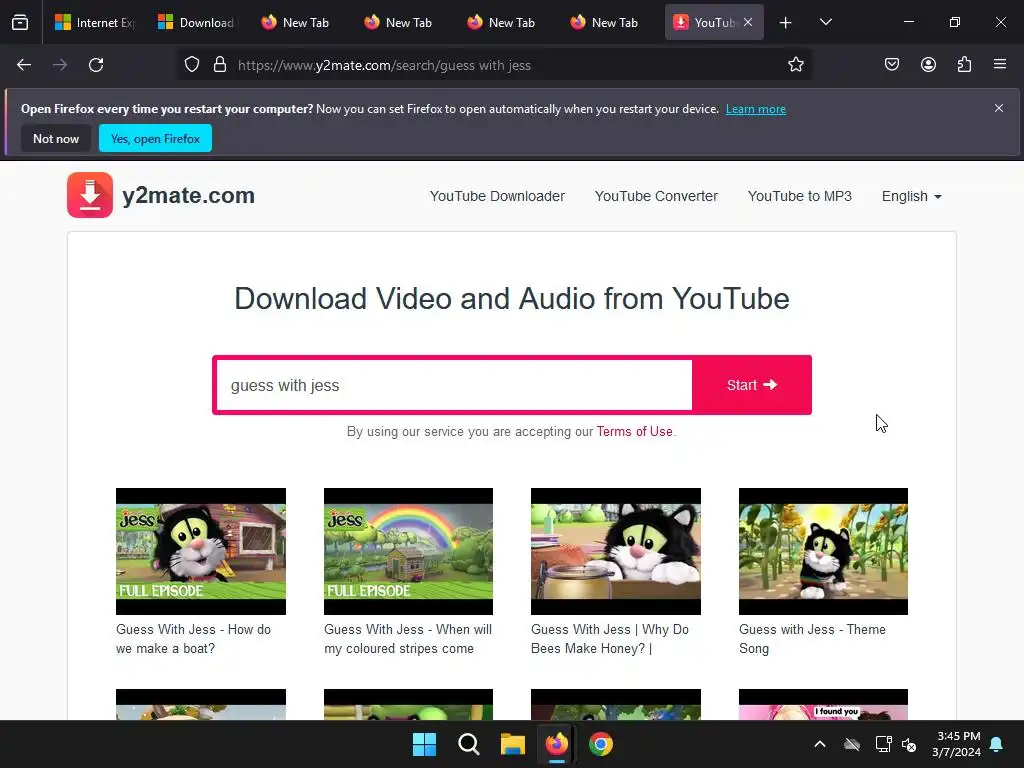The height and width of the screenshot is (768, 1024).
Task: Dismiss the Firefox startup notification bar
Action: pyautogui.click(x=999, y=108)
